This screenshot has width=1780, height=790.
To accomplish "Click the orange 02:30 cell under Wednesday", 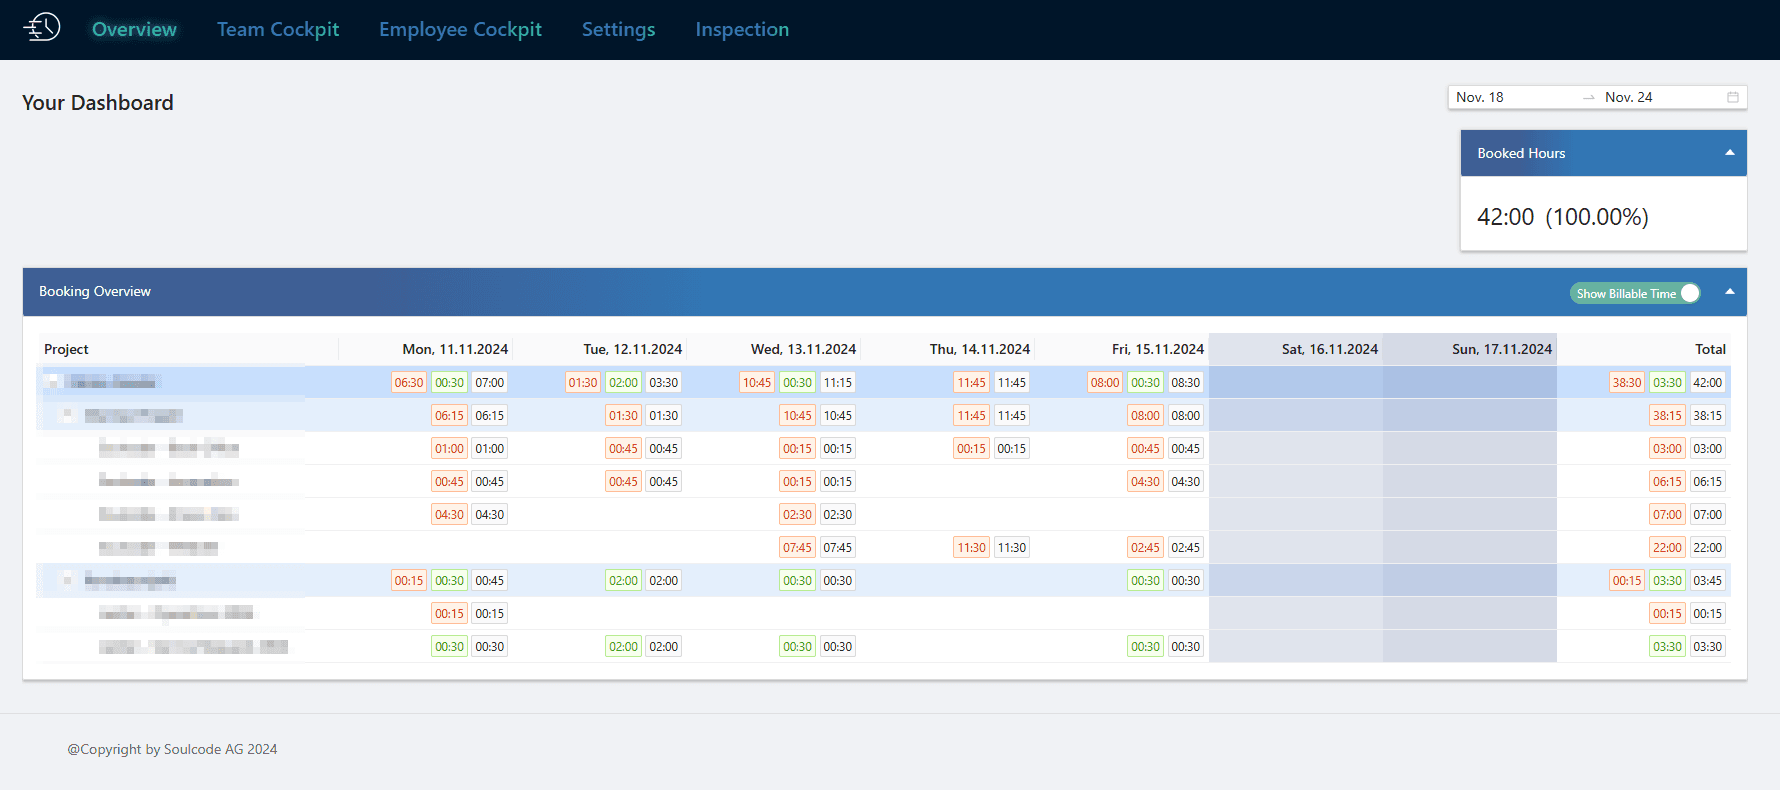I will tap(798, 514).
